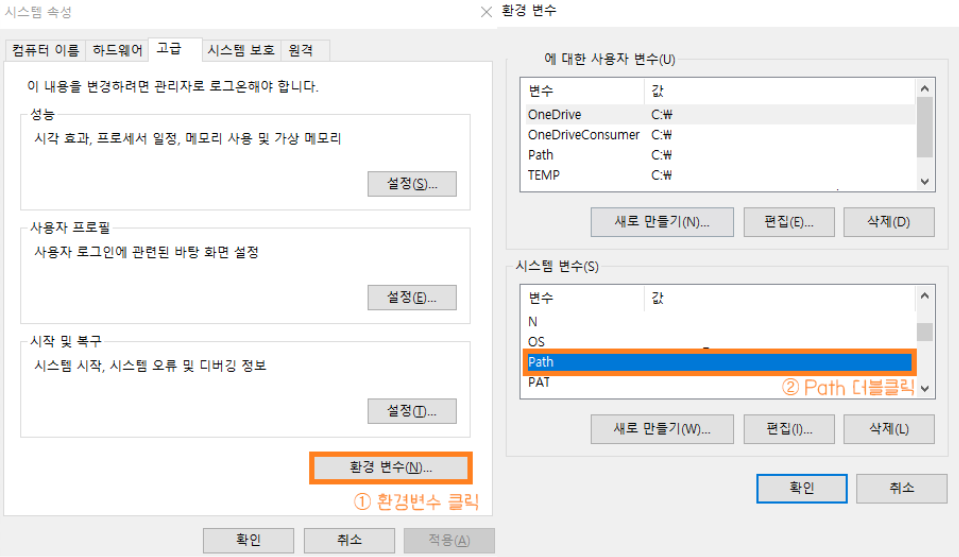Click user variables scrollbar thumb
The image size is (959, 557).
(x=925, y=127)
